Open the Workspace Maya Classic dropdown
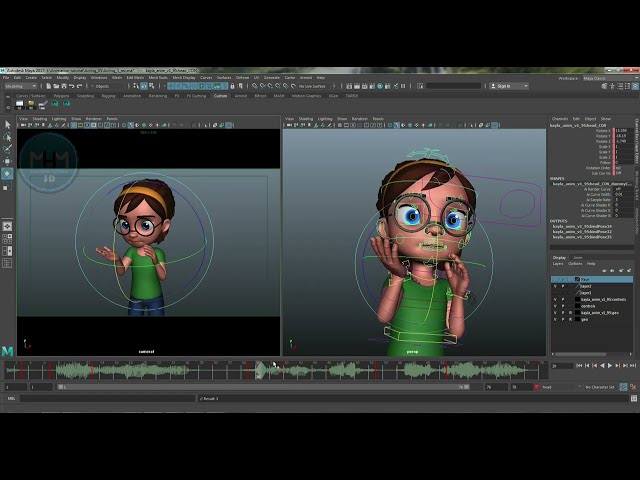 pos(610,78)
